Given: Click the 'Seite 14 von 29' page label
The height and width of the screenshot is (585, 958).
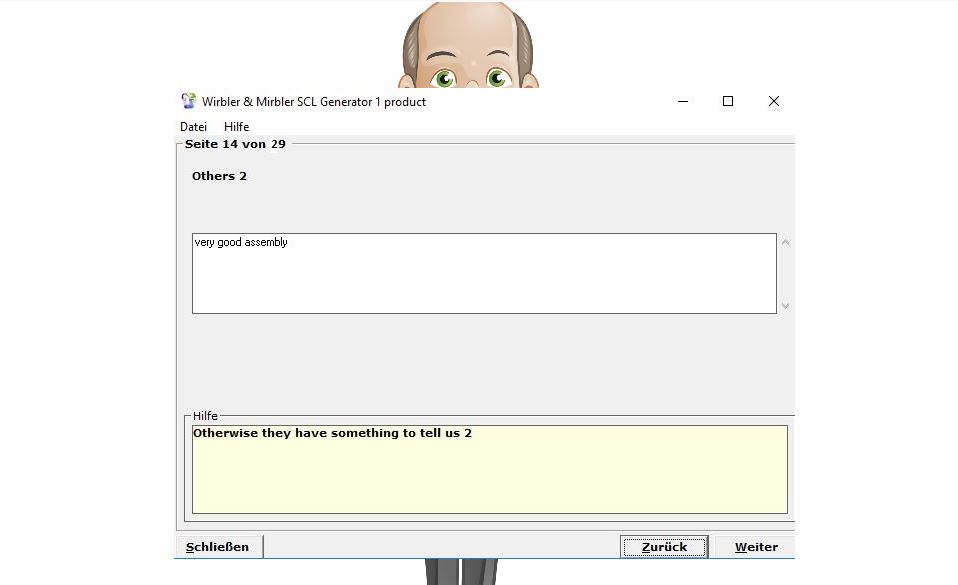Looking at the screenshot, I should coord(235,144).
